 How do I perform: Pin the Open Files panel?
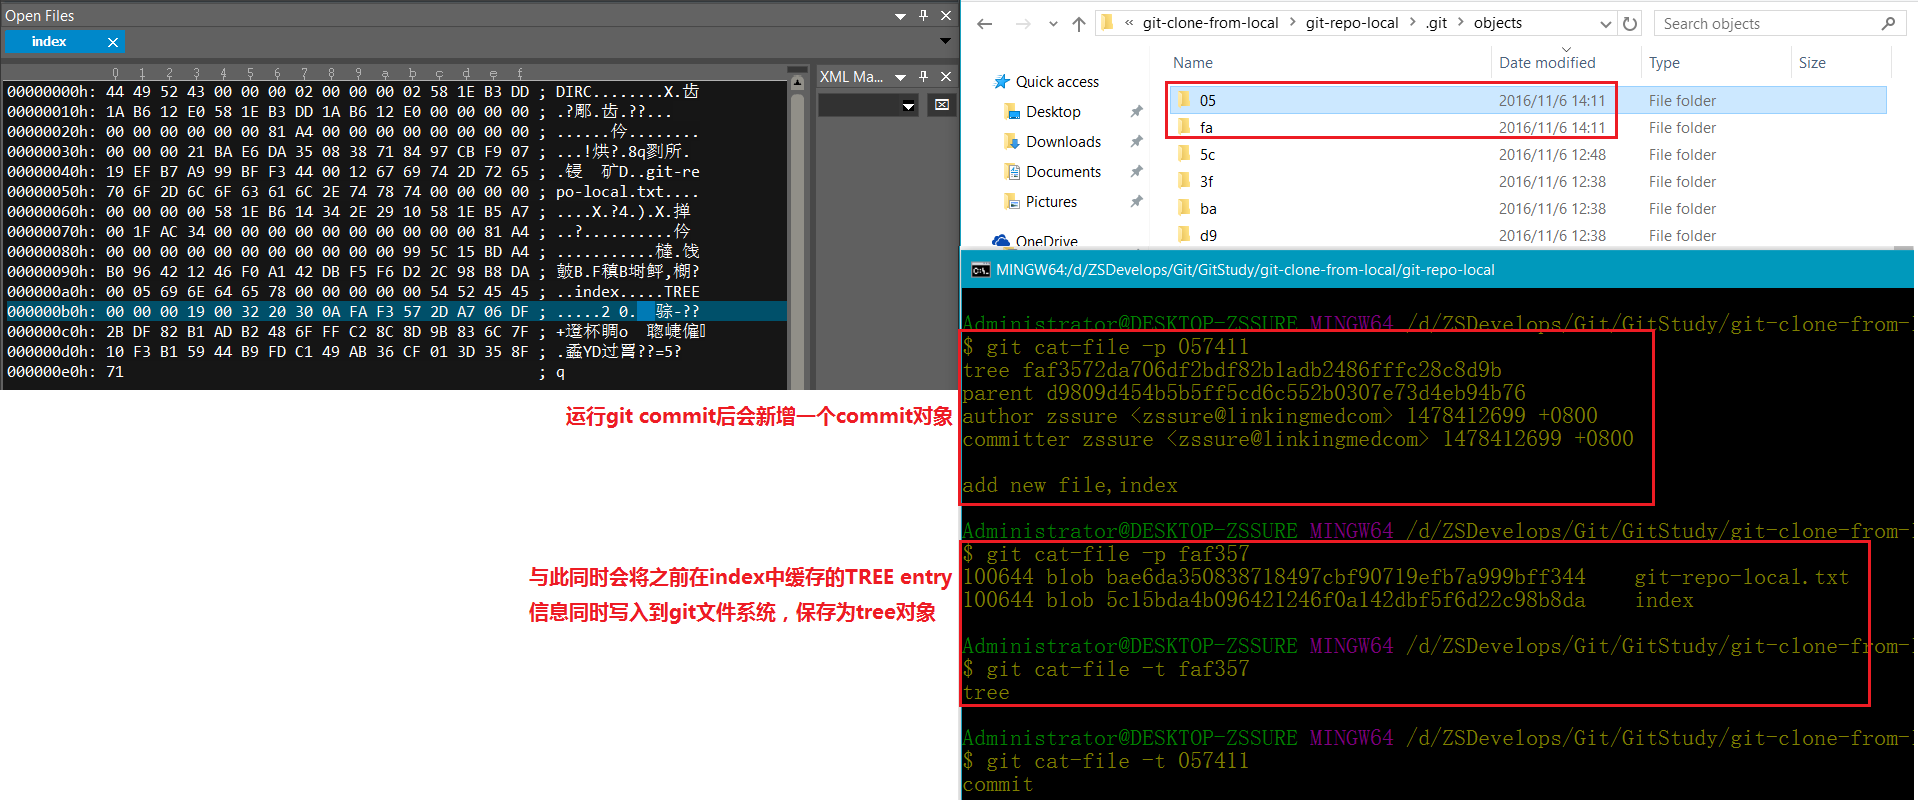coord(923,15)
